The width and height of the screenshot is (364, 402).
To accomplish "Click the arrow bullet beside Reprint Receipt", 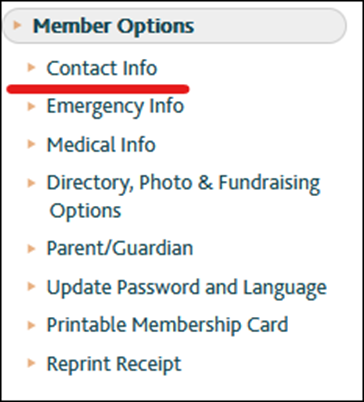I will [x=31, y=363].
